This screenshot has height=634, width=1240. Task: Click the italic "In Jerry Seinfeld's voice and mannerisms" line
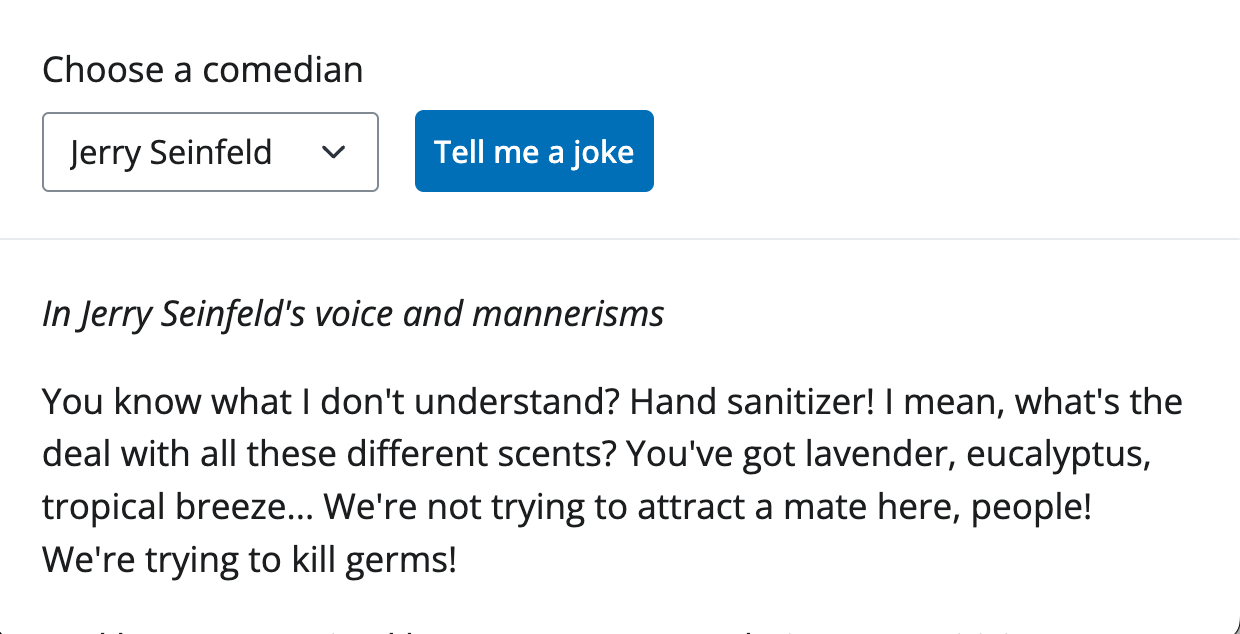tap(352, 314)
